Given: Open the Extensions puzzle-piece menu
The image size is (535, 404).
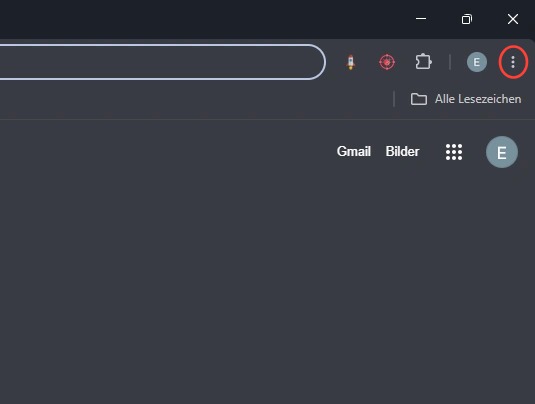Looking at the screenshot, I should pyautogui.click(x=423, y=62).
